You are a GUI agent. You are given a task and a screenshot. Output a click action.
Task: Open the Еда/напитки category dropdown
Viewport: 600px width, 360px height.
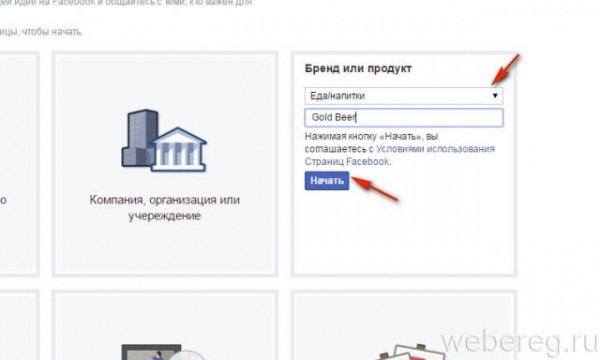404,96
